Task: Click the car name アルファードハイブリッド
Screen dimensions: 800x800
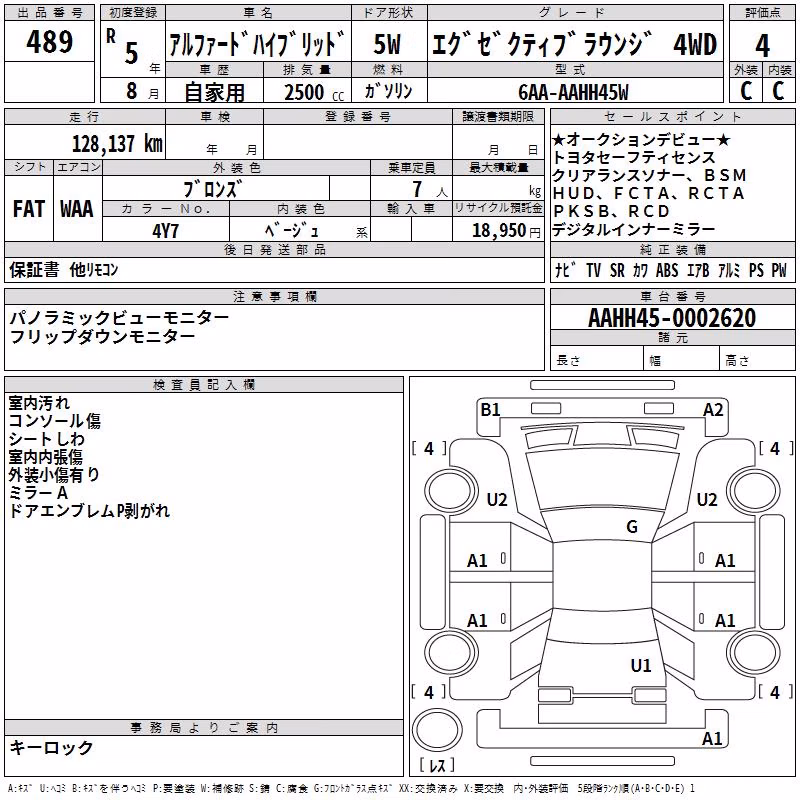Action: [x=257, y=43]
